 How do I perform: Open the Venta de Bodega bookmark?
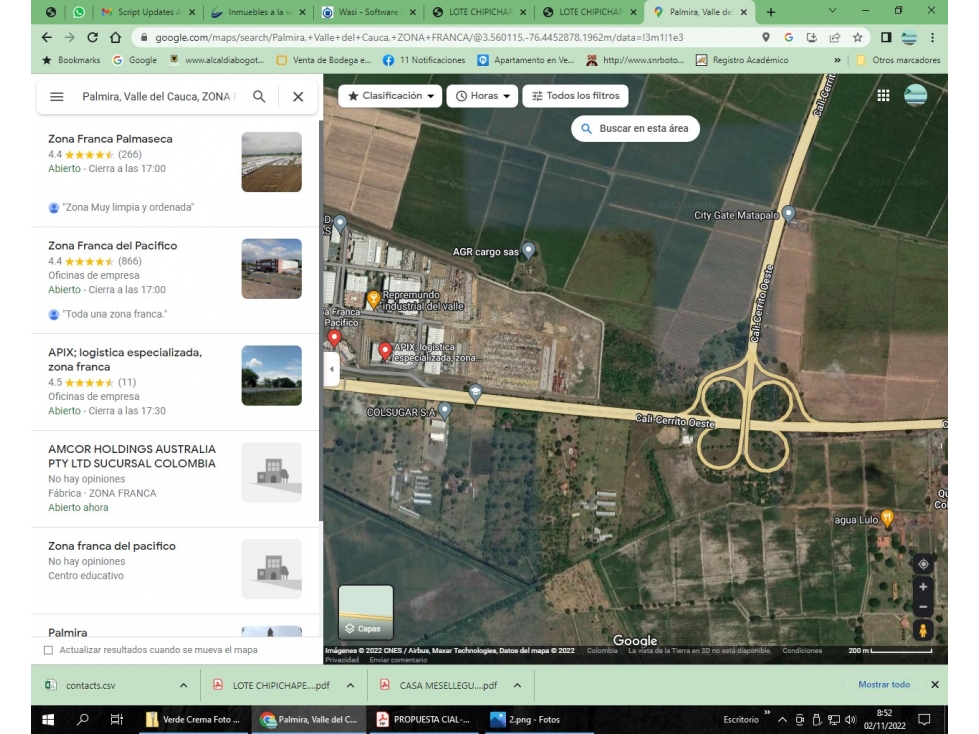click(x=323, y=61)
